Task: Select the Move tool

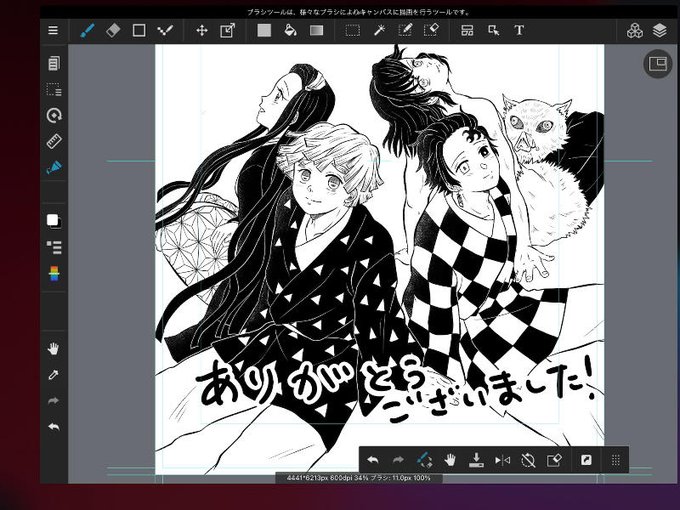Action: coord(202,30)
